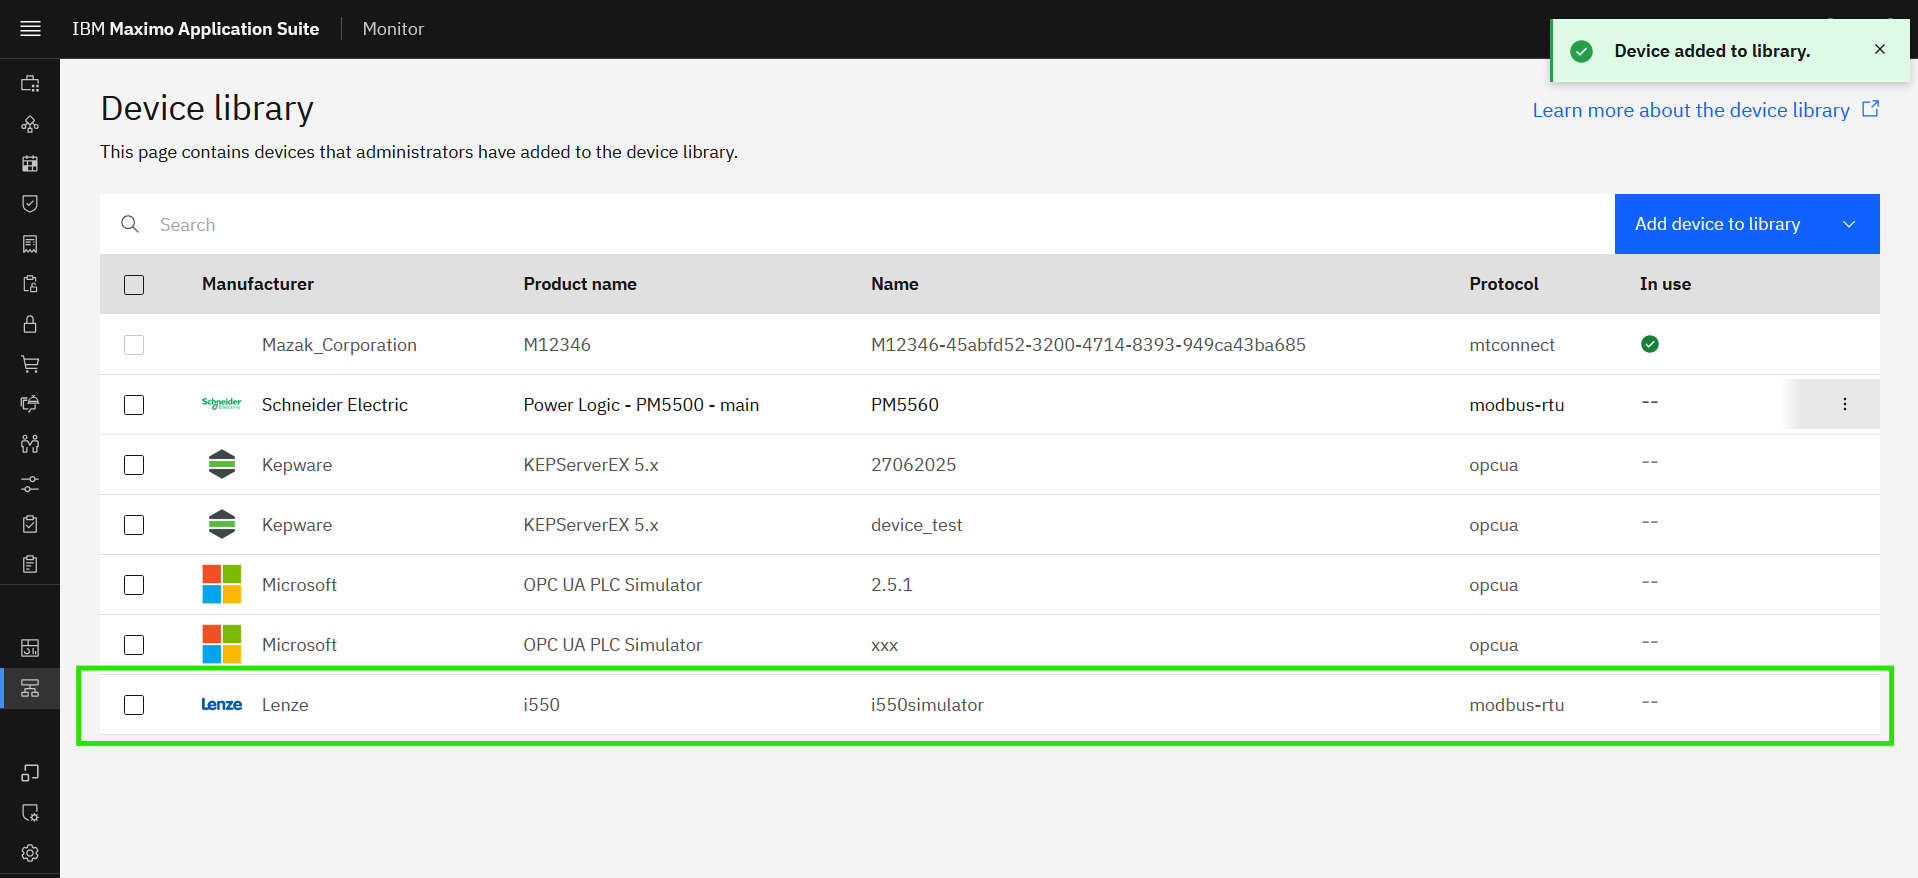Click the shield checkmark icon in sidebar
The width and height of the screenshot is (1918, 878).
(x=30, y=204)
